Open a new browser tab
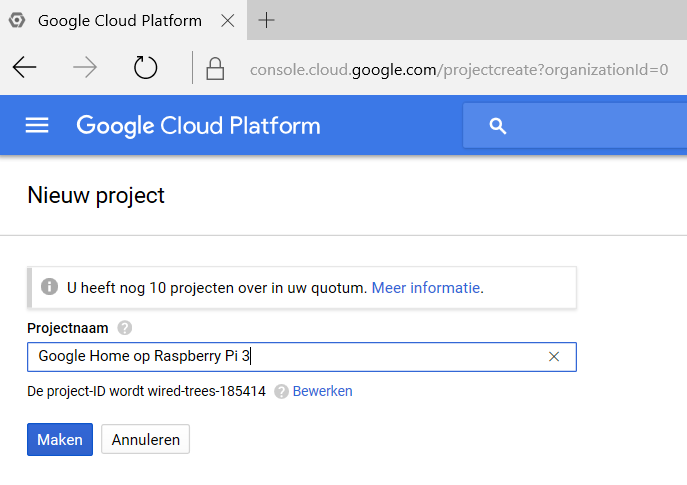This screenshot has height=485, width=687. coord(266,20)
